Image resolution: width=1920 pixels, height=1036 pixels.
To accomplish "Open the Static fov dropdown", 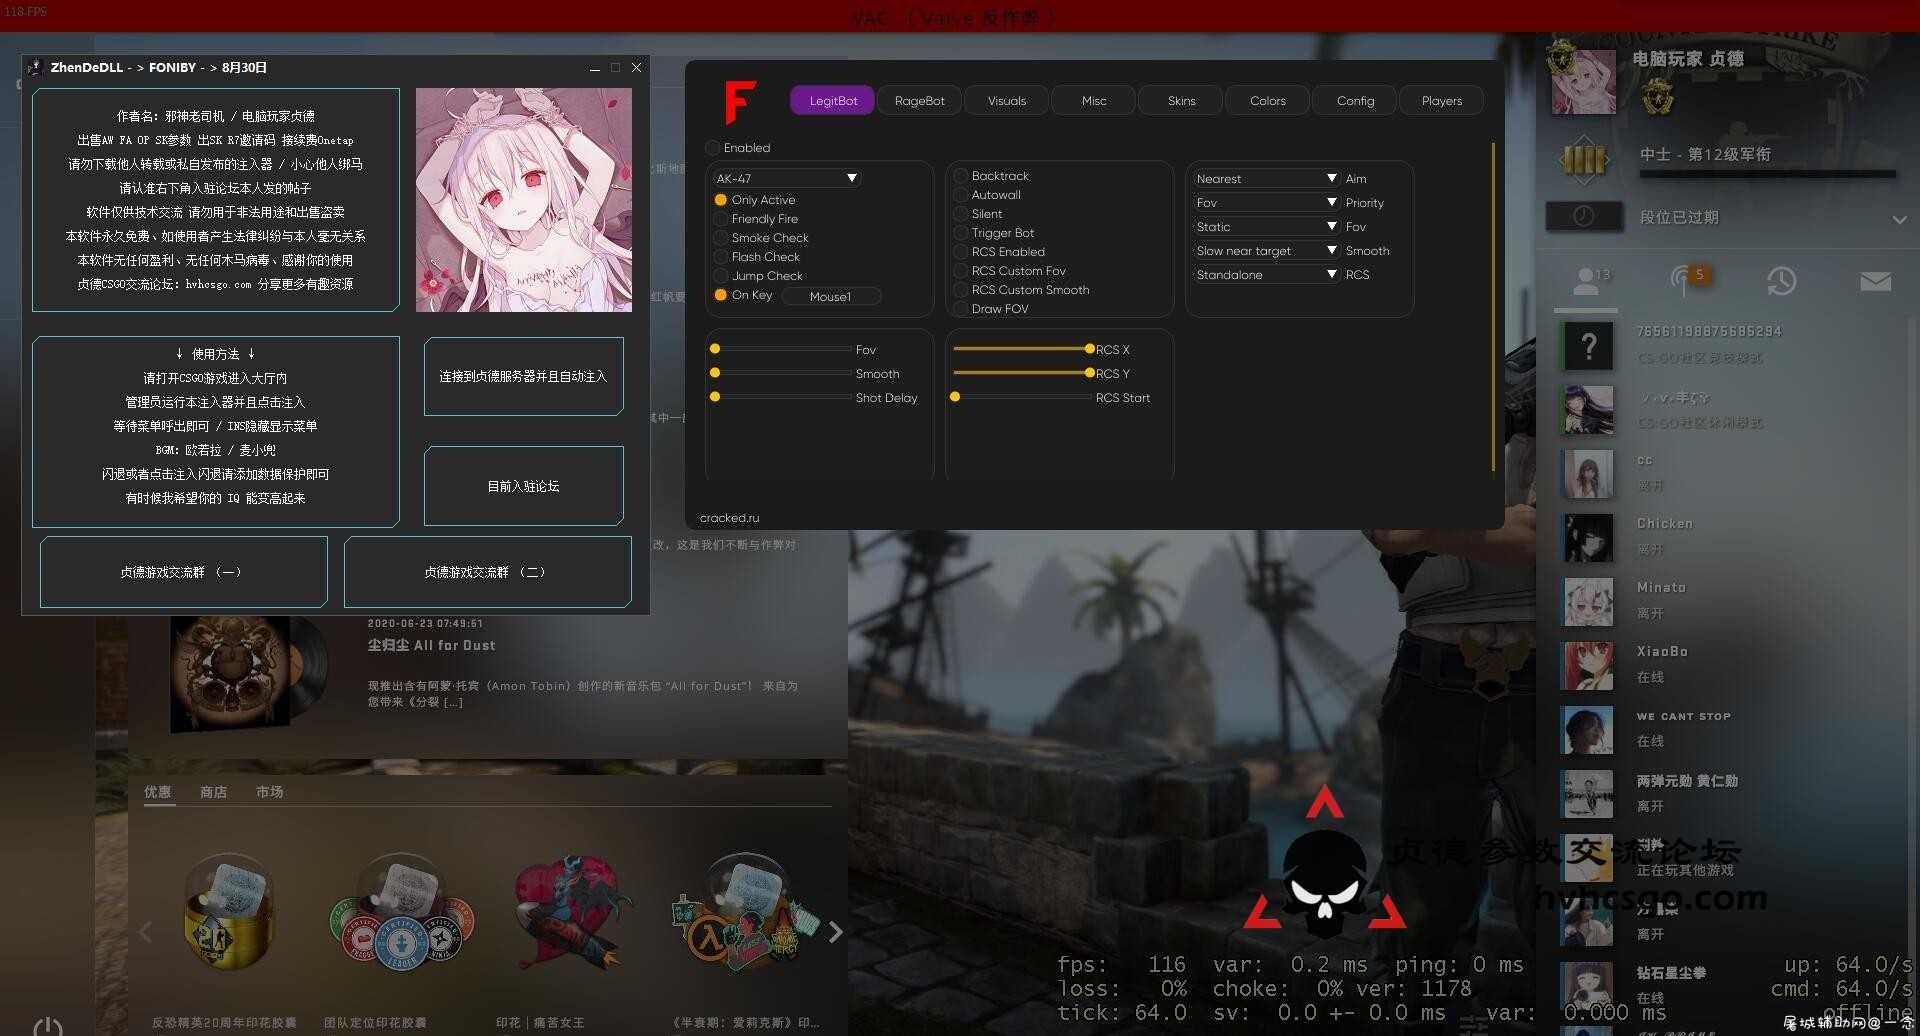I will coord(1265,227).
